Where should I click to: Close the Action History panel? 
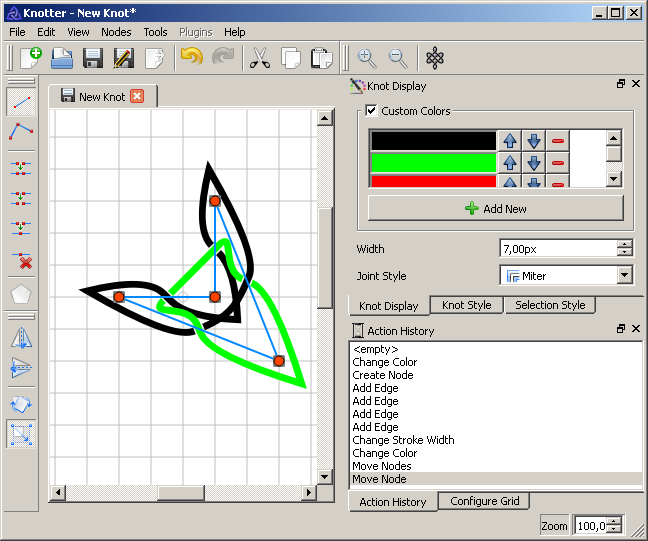[x=636, y=329]
